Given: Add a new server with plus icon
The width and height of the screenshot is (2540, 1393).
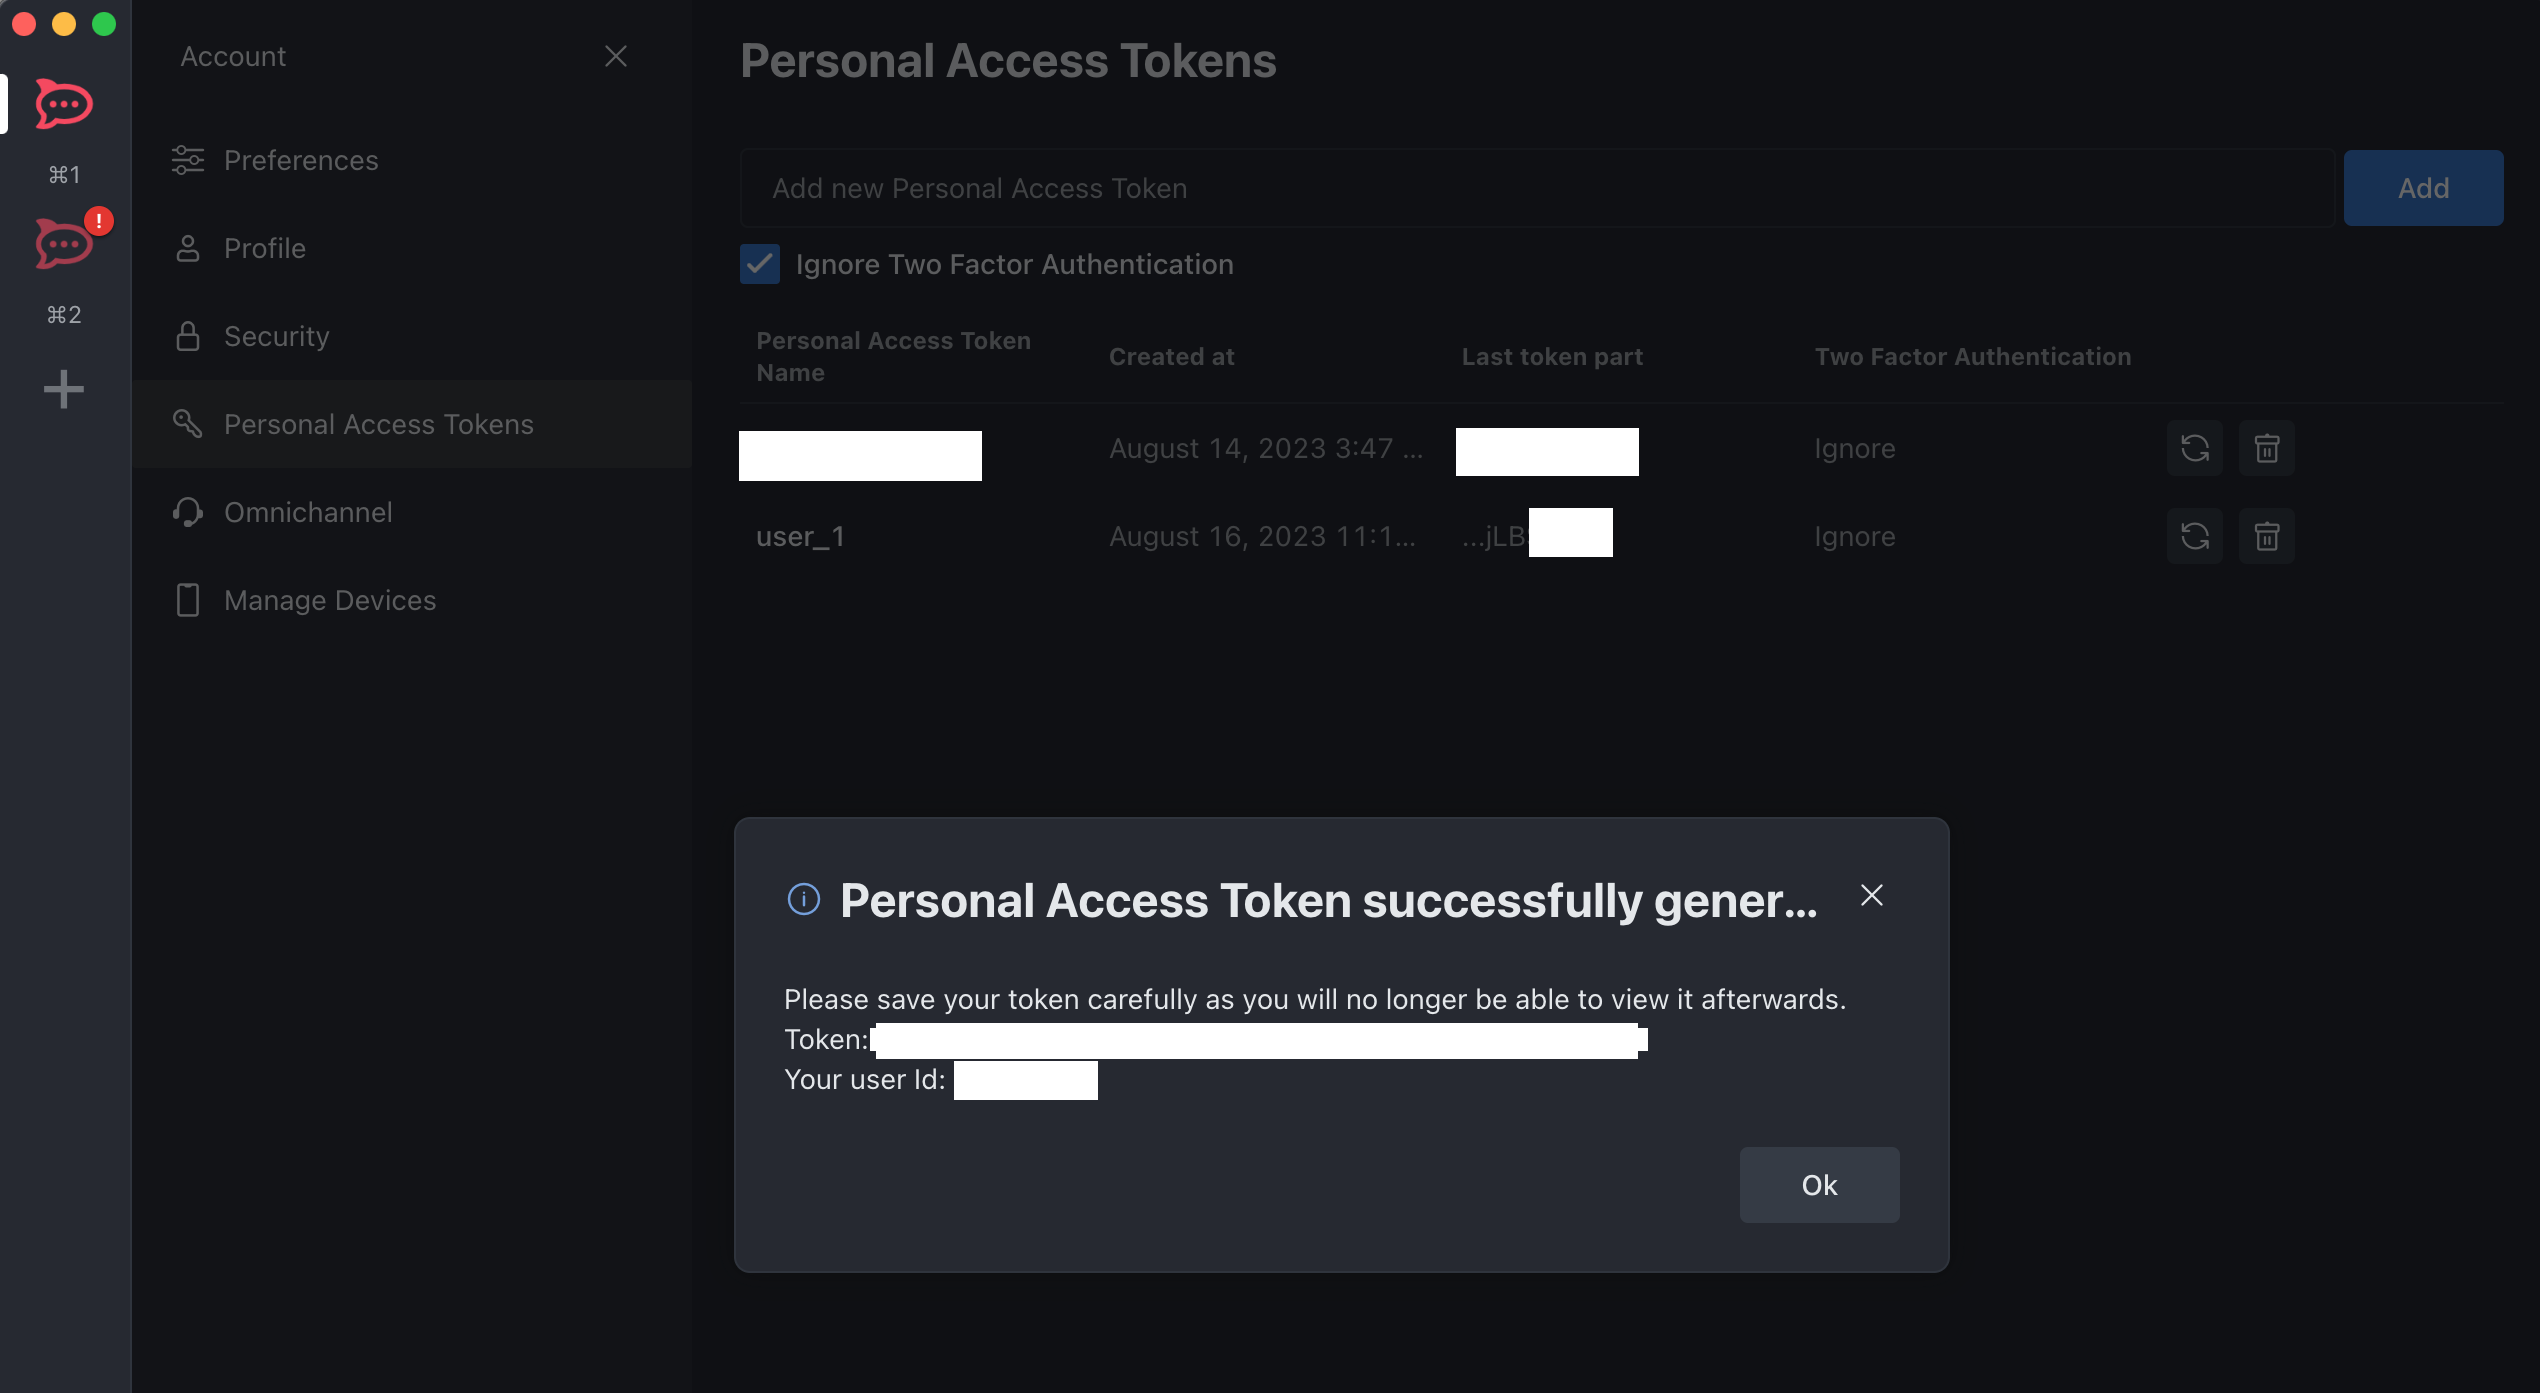Looking at the screenshot, I should [64, 389].
